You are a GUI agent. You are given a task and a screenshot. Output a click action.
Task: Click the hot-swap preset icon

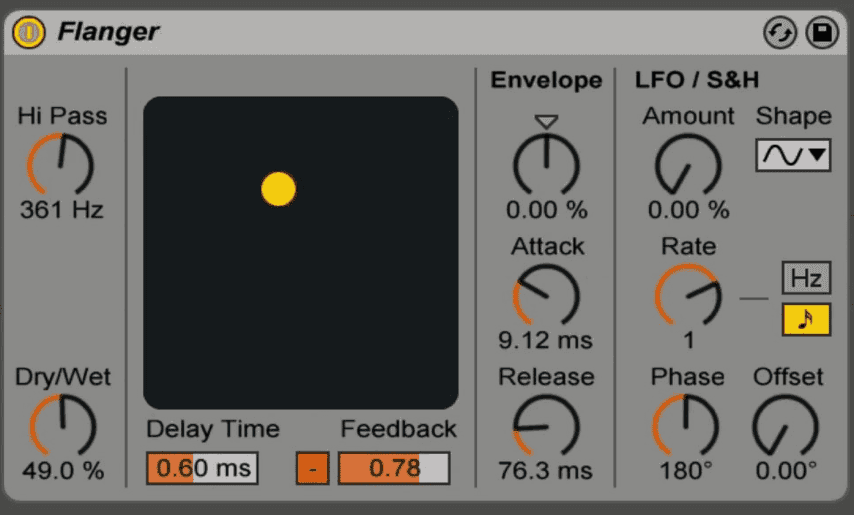point(780,33)
